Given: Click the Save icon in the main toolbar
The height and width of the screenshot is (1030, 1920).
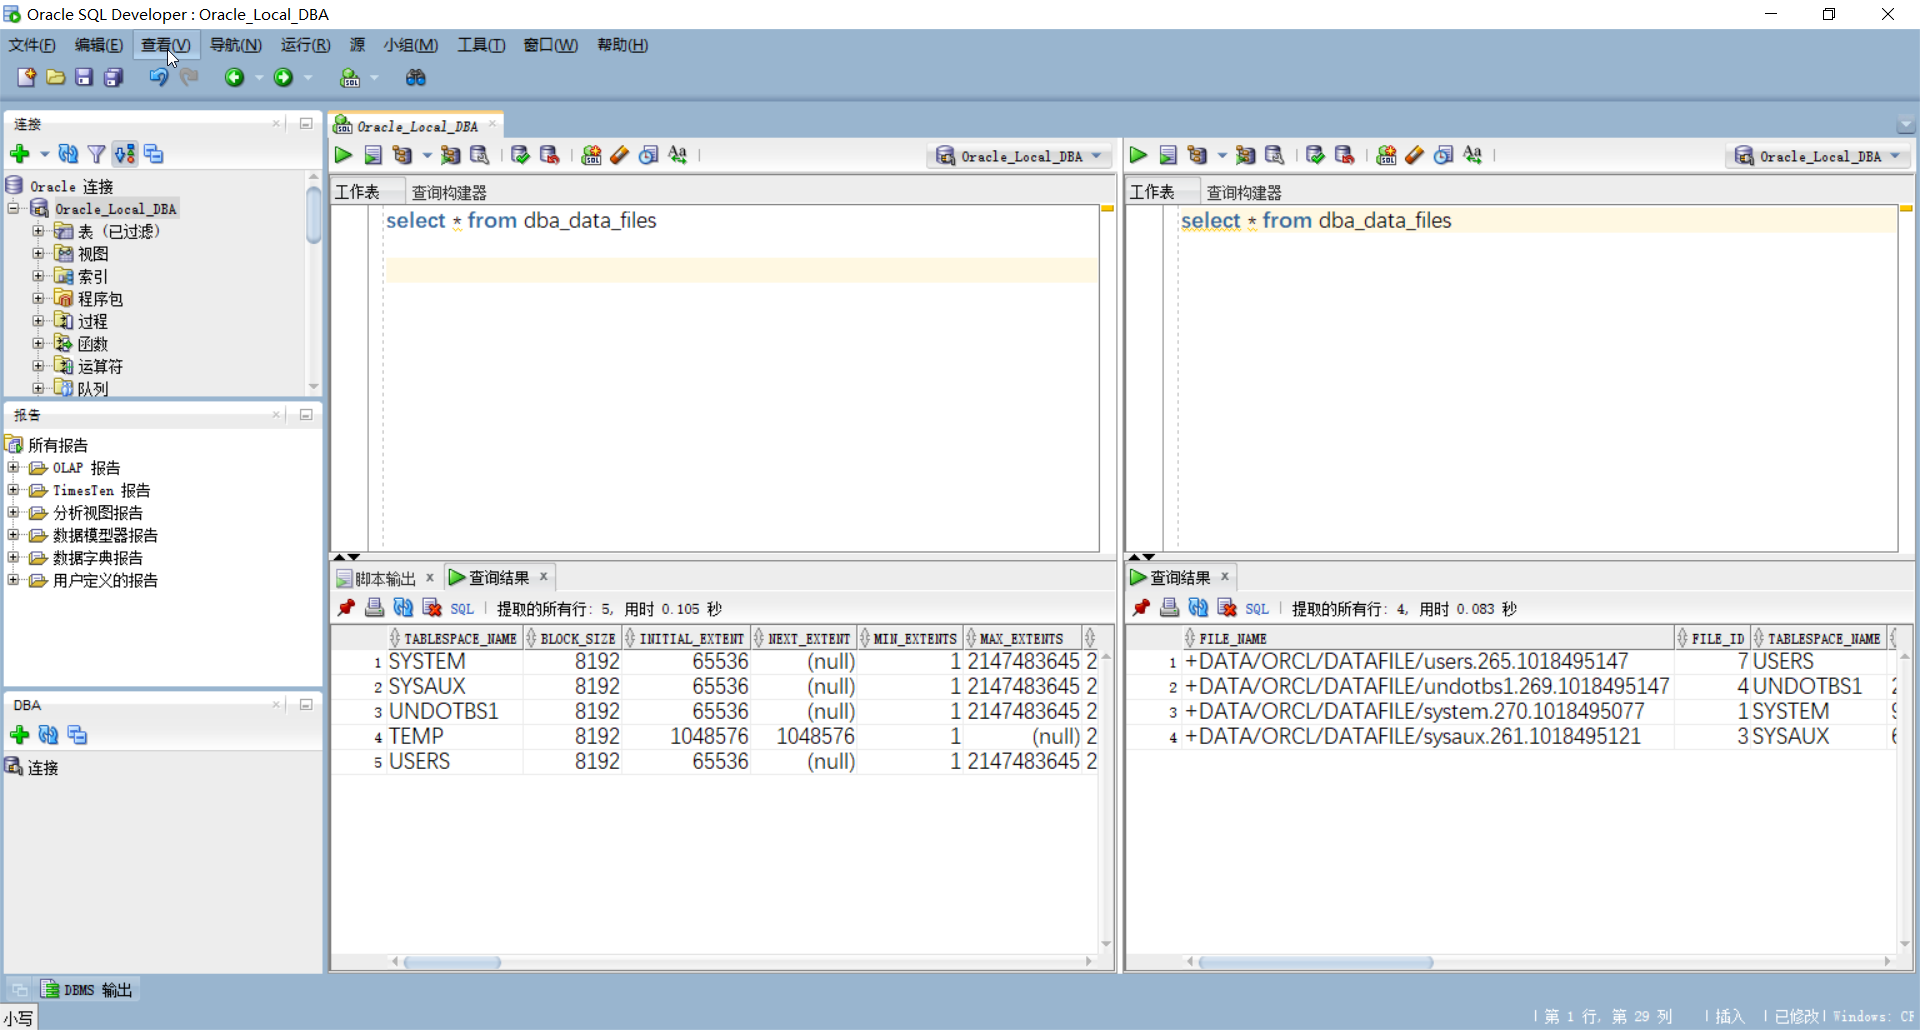Looking at the screenshot, I should coord(84,77).
